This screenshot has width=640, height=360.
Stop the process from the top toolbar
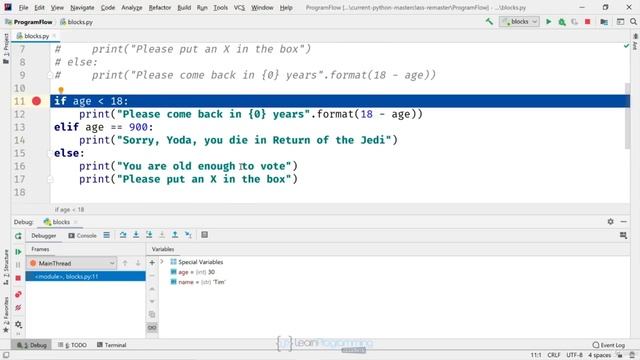(x=588, y=22)
